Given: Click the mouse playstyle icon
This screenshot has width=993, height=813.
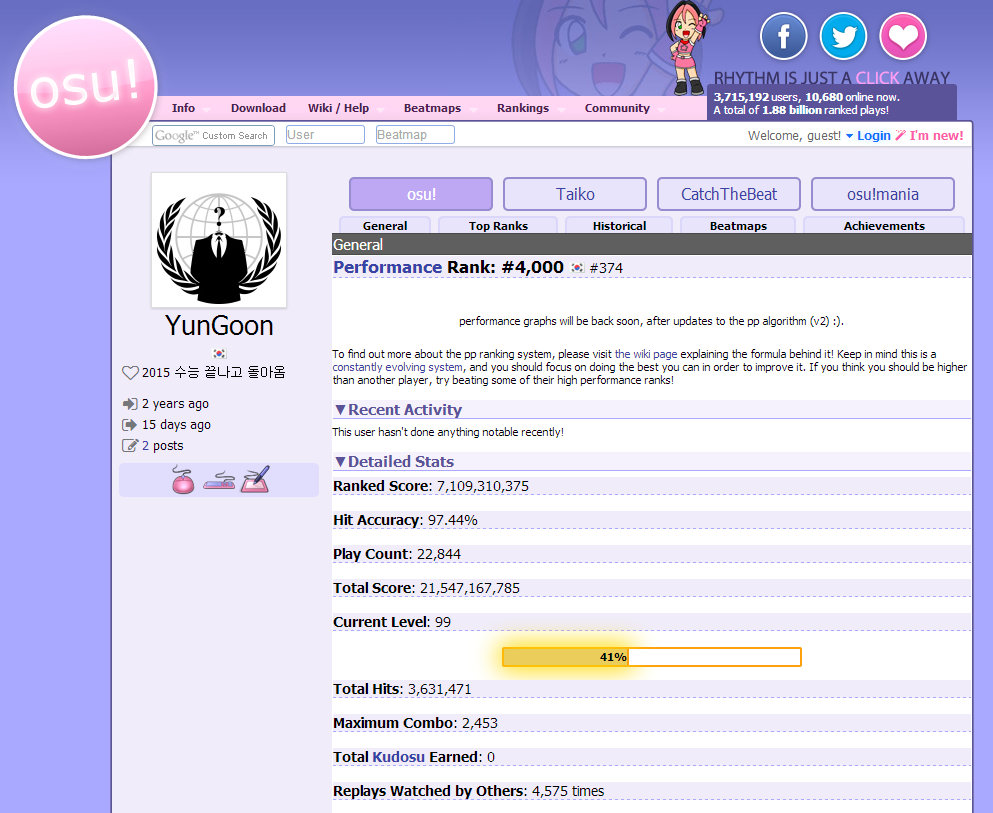Looking at the screenshot, I should [x=183, y=480].
